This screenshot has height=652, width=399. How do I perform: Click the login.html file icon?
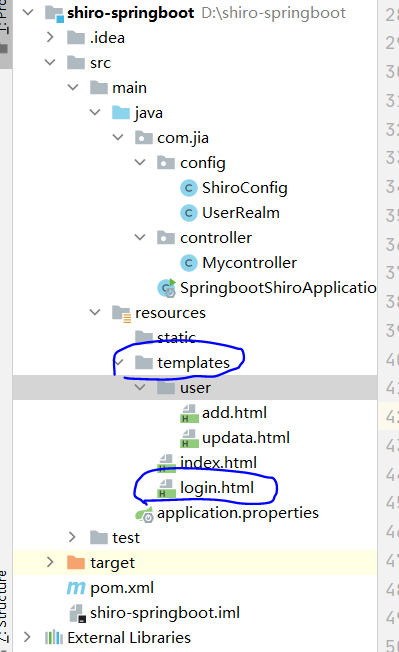tap(166, 488)
